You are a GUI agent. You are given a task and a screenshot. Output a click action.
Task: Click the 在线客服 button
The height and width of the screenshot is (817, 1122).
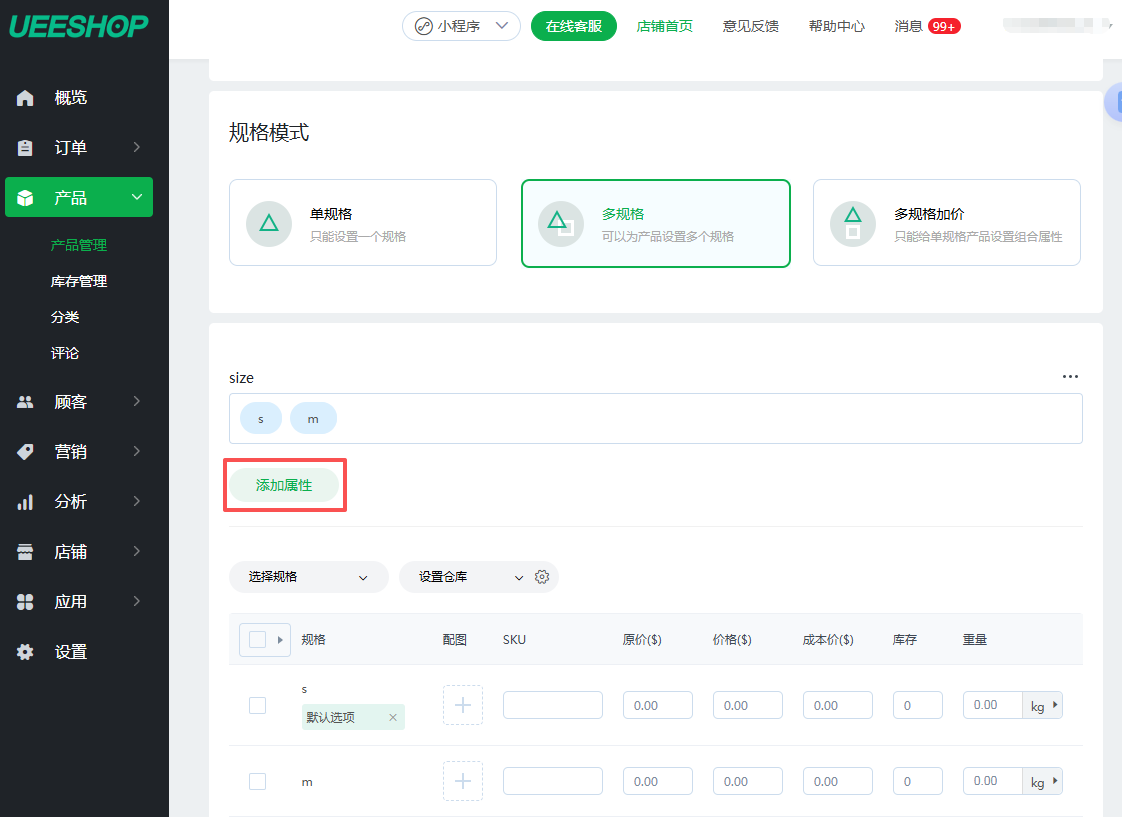click(x=573, y=26)
